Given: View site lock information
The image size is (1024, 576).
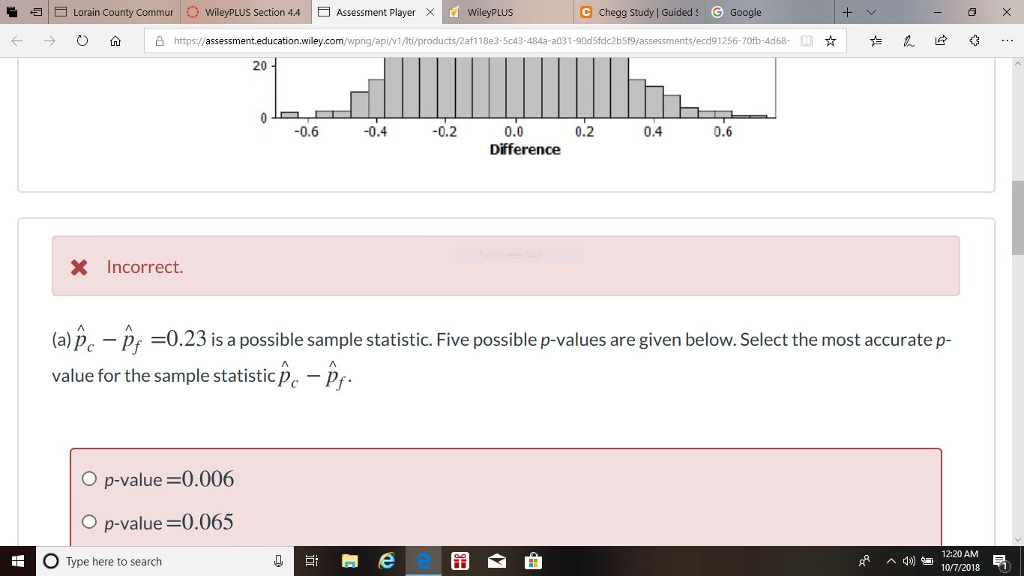Looking at the screenshot, I should pos(159,40).
